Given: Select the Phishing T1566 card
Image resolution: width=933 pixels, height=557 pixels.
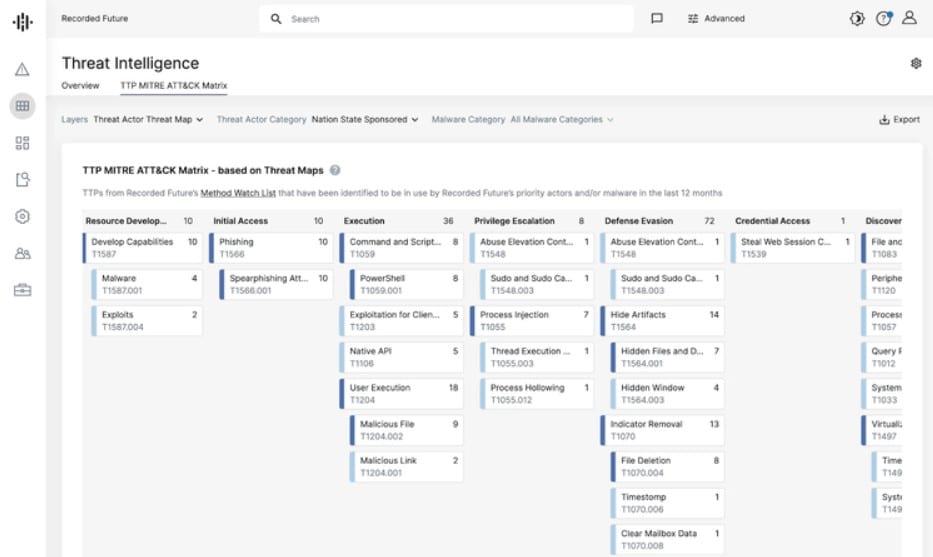Looking at the screenshot, I should pyautogui.click(x=271, y=248).
